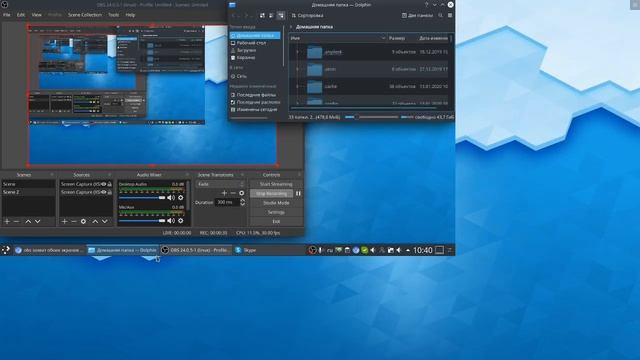This screenshot has width=640, height=360.
Task: Select Scene 2 in the Scenes list
Action: [29, 192]
